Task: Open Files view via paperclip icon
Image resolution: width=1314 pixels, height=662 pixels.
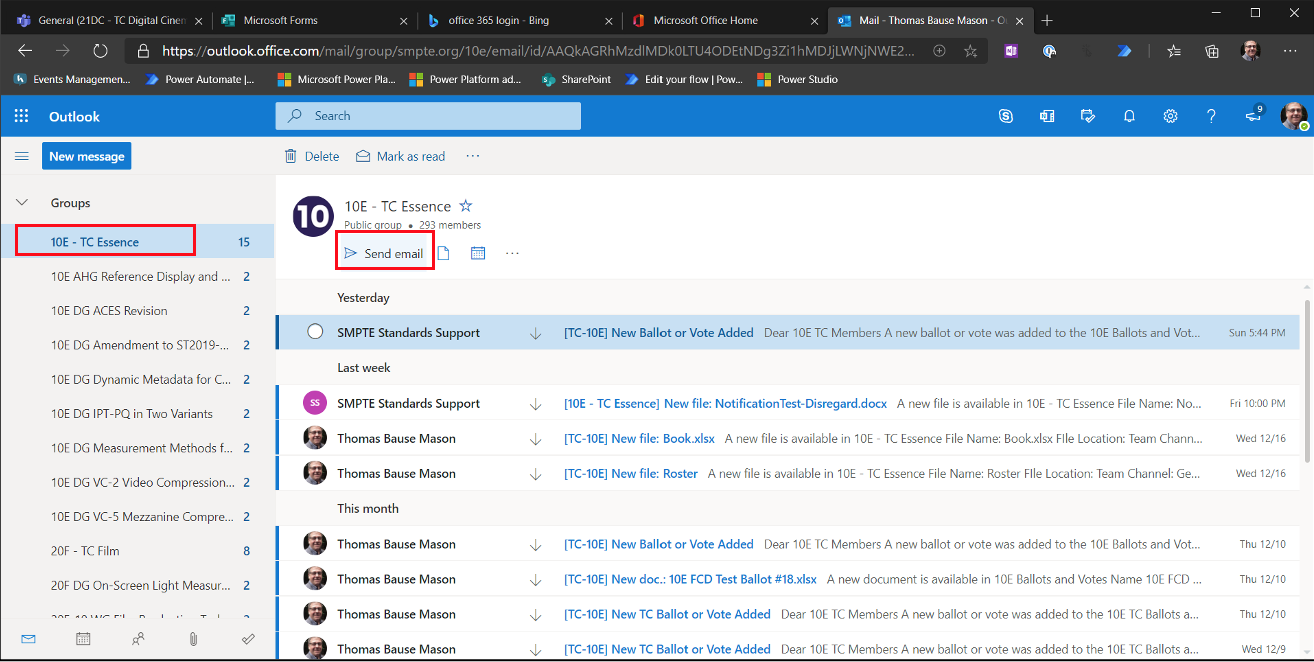Action: (193, 638)
